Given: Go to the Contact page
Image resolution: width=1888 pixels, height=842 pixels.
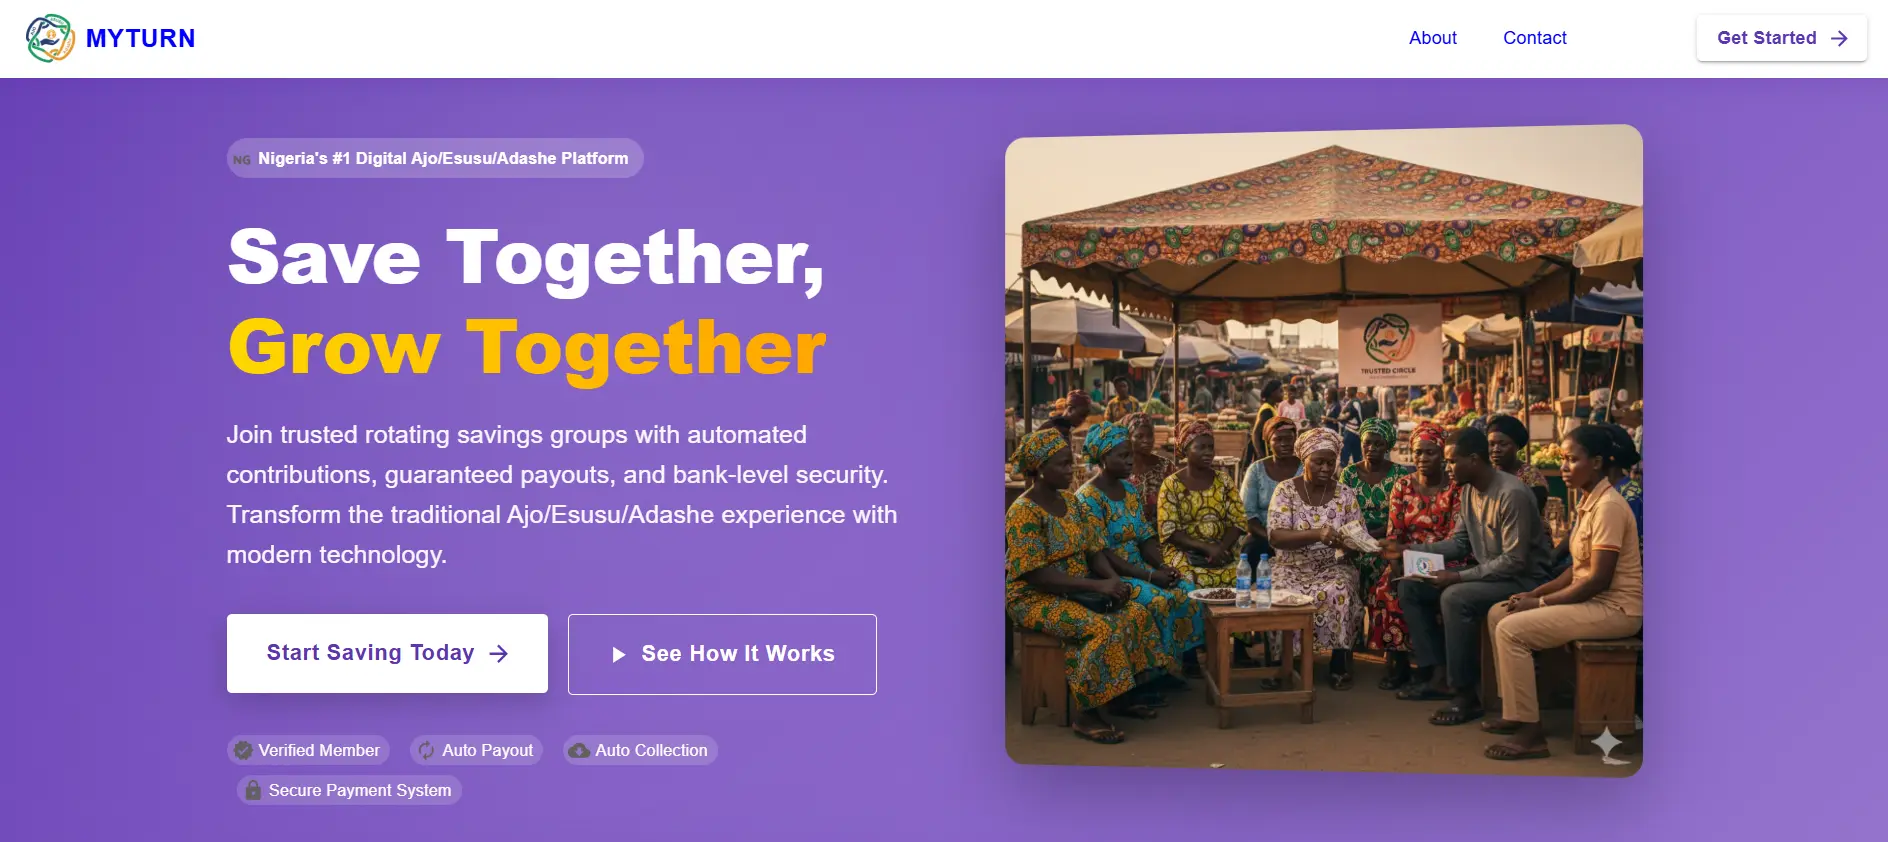Looking at the screenshot, I should [x=1534, y=38].
